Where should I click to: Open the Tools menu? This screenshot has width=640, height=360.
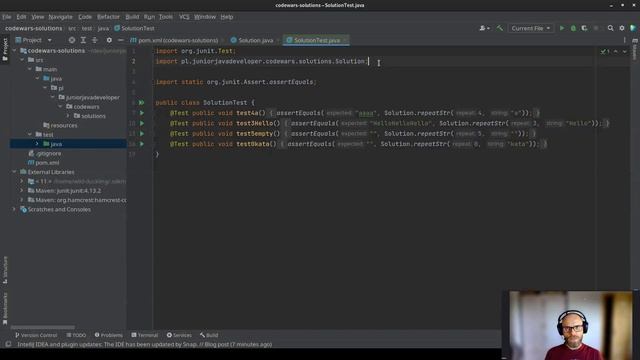click(x=165, y=17)
